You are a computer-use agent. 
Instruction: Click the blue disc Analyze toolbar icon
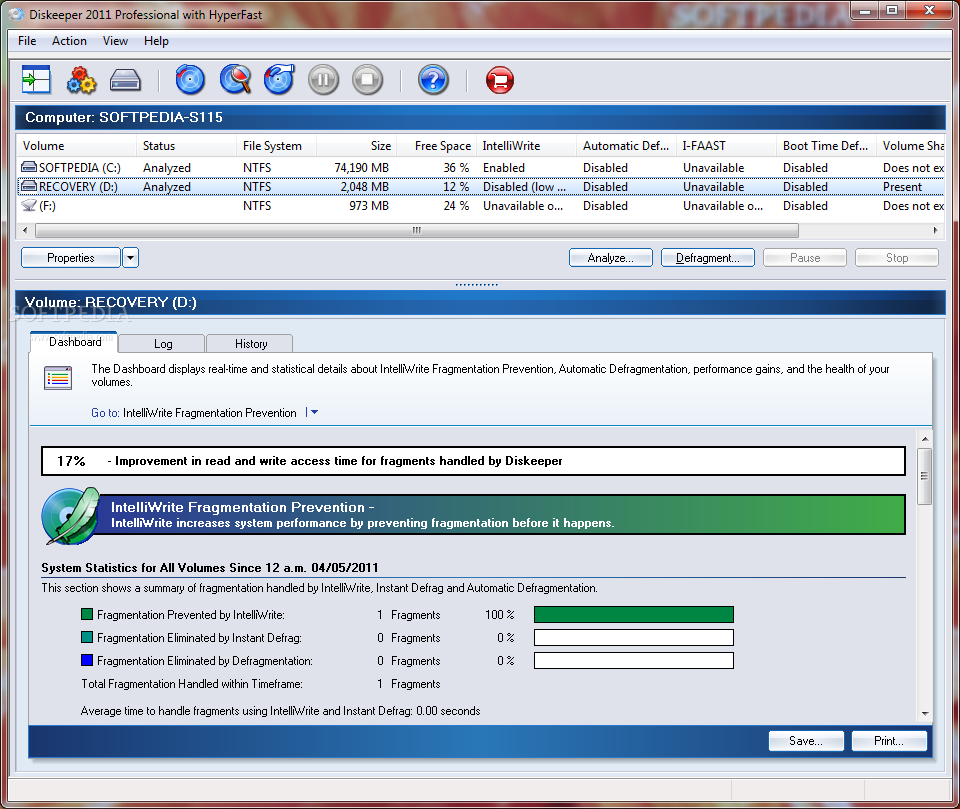tap(190, 80)
